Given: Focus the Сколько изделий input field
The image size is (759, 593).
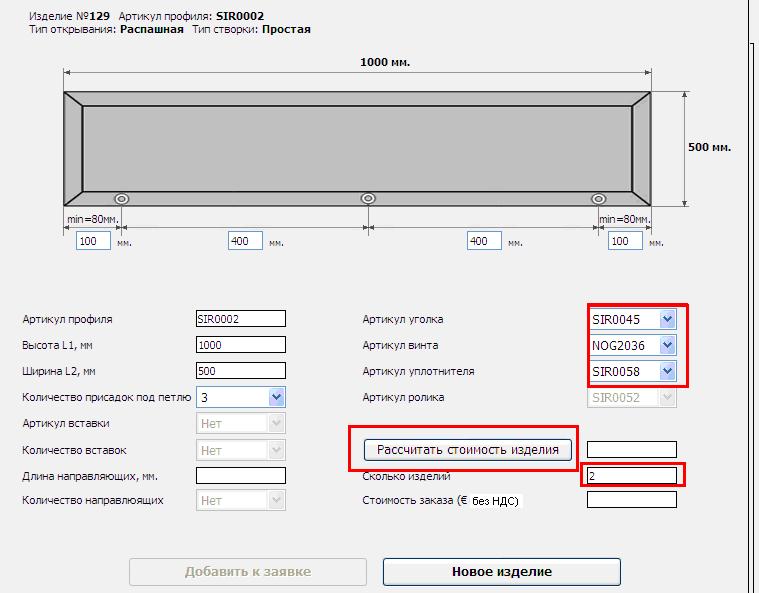Looking at the screenshot, I should tap(631, 476).
